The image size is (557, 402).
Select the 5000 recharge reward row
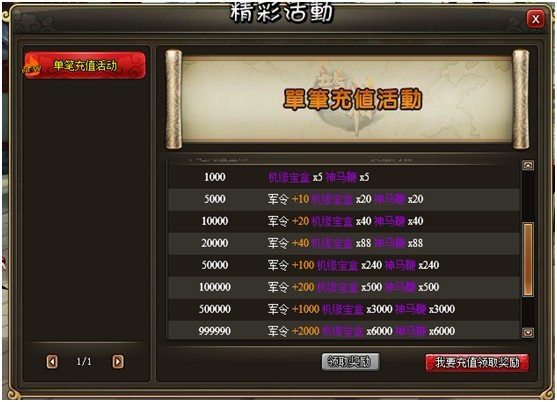344,199
